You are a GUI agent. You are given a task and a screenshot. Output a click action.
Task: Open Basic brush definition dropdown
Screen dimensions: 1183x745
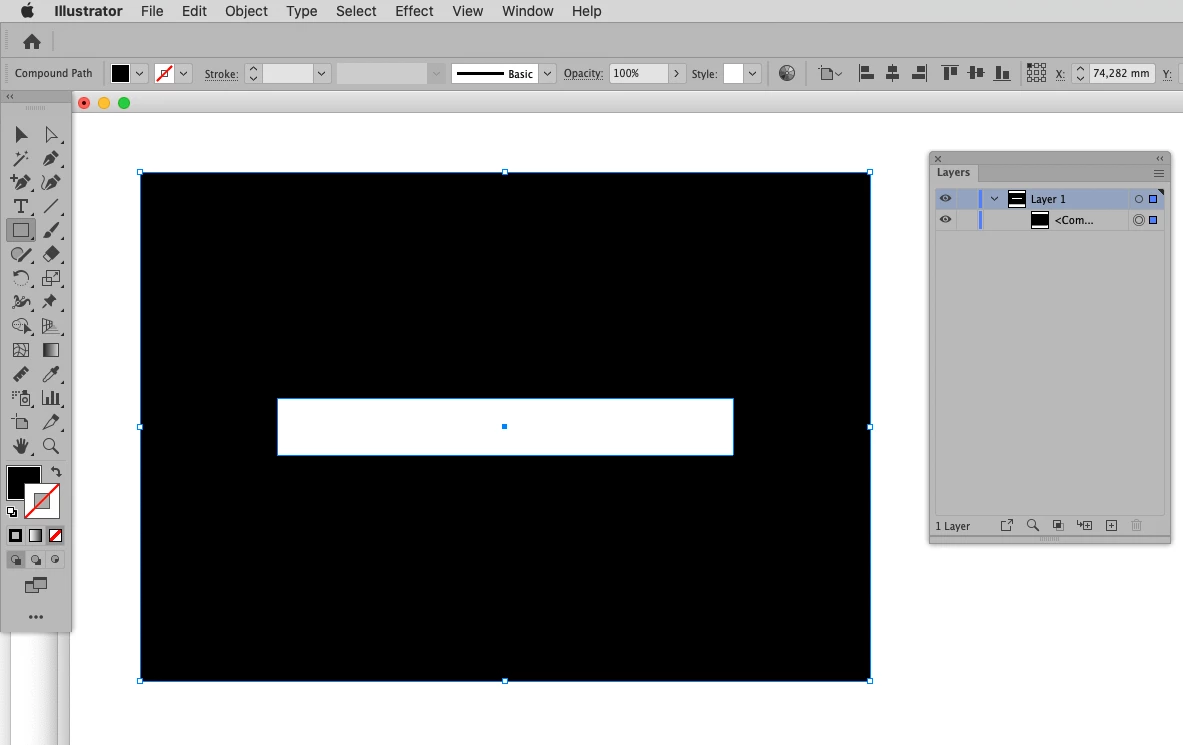(548, 73)
